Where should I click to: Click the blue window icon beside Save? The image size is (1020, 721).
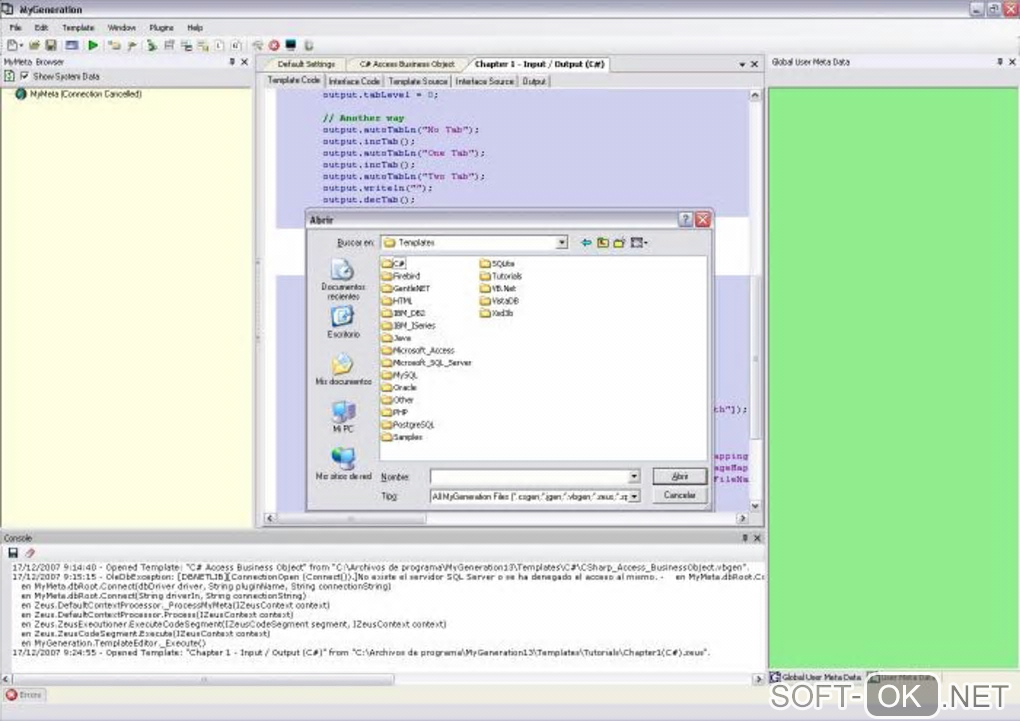72,45
